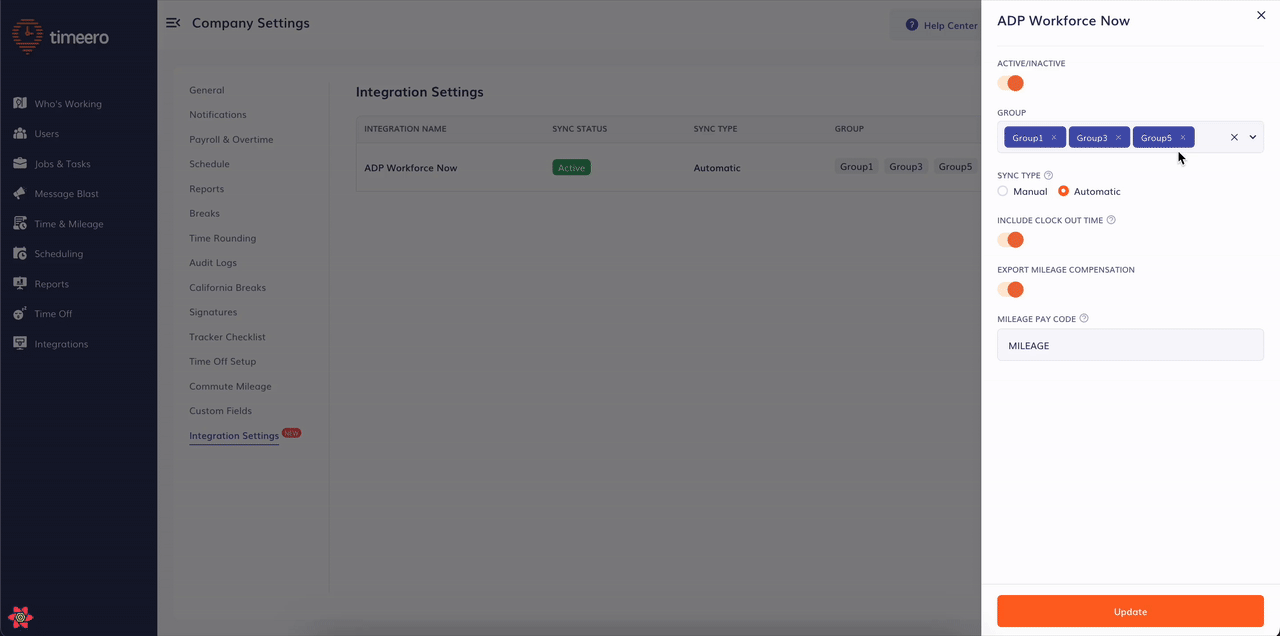
Task: Select the Manual sync type radio button
Action: (1002, 191)
